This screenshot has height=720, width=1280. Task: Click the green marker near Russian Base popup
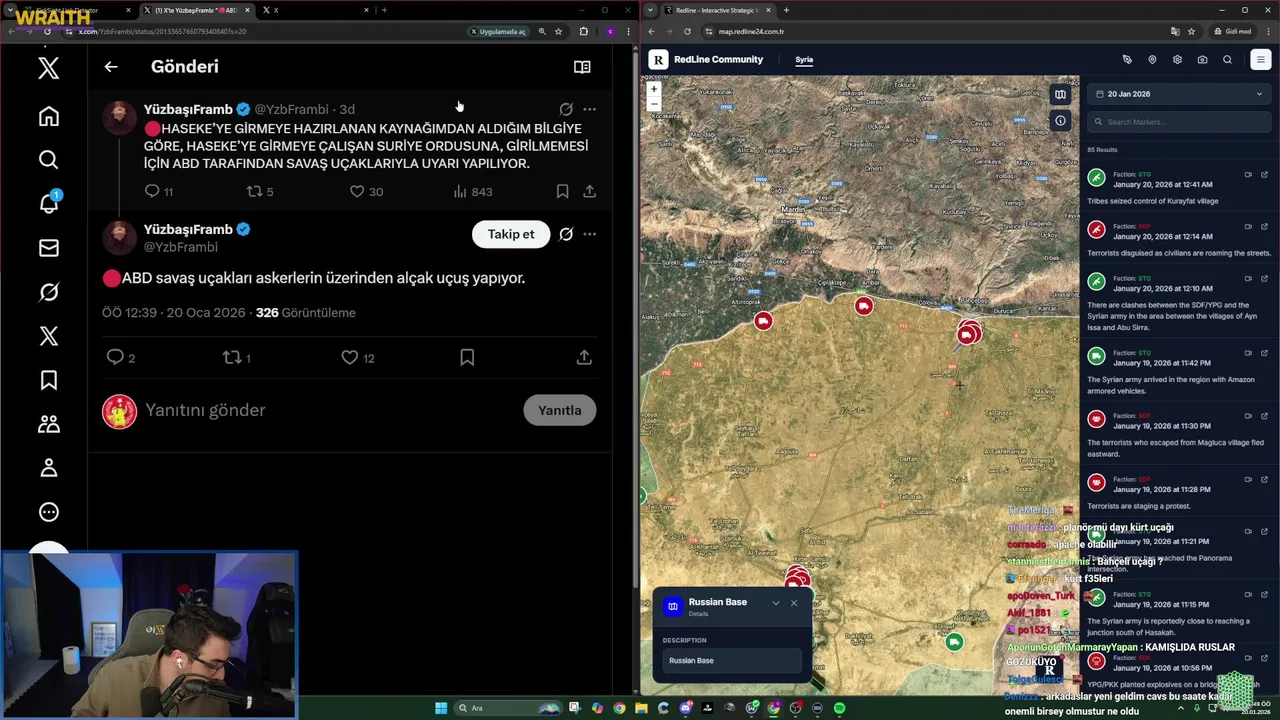click(x=954, y=642)
